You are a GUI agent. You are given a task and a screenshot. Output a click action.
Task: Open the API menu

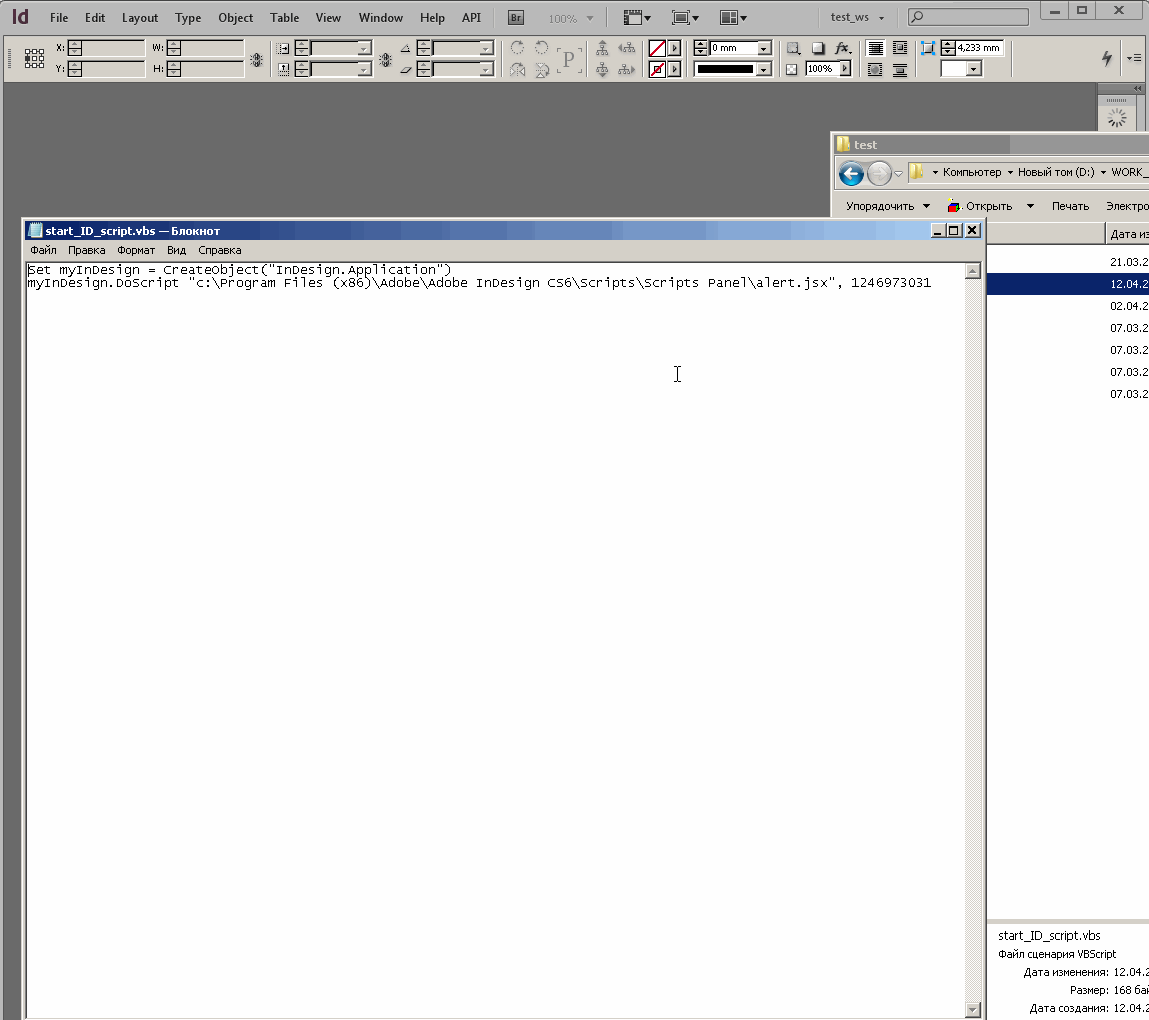(x=471, y=18)
